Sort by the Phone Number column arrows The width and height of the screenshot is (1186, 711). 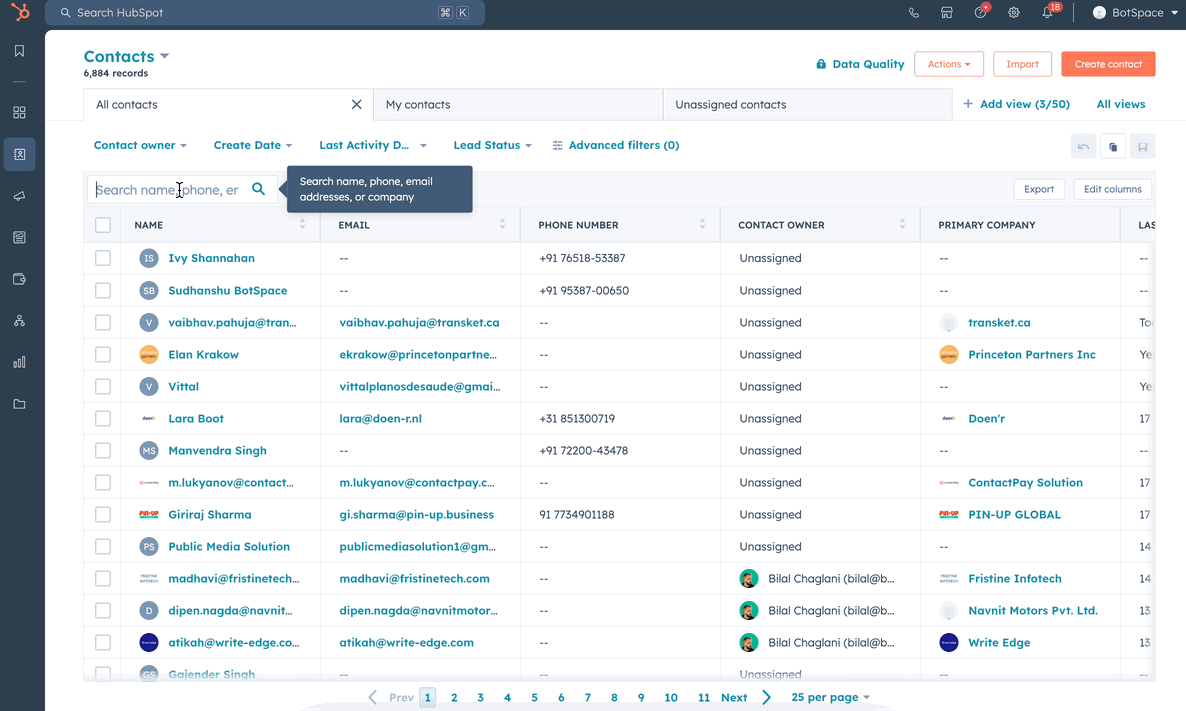(703, 225)
